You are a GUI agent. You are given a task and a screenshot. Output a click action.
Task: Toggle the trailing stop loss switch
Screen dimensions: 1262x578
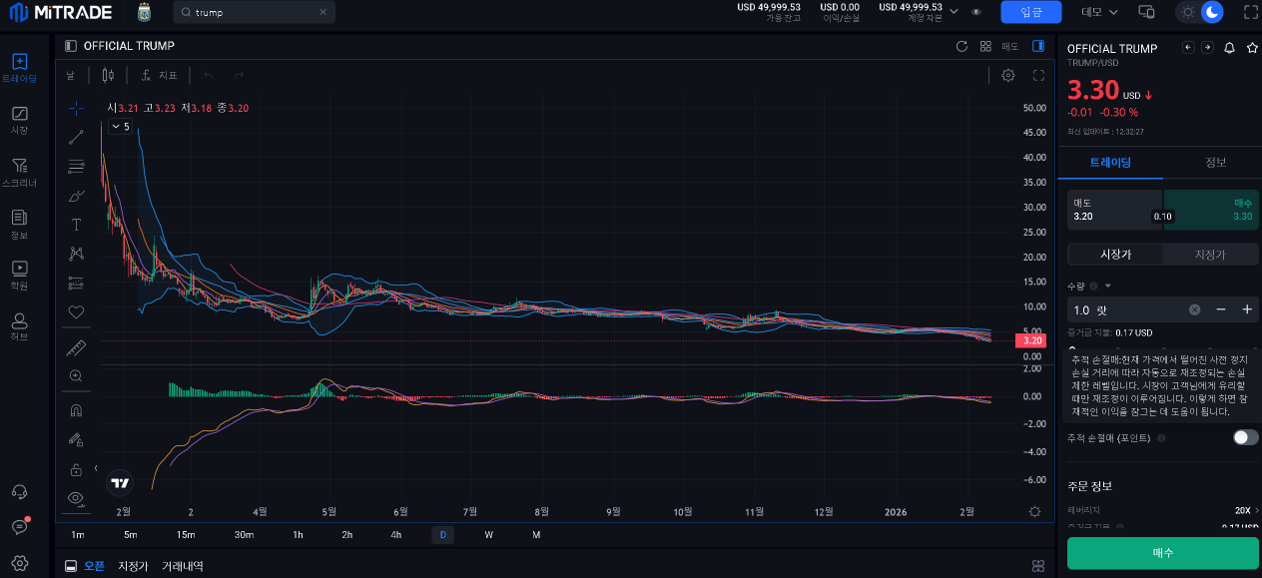click(x=1245, y=437)
